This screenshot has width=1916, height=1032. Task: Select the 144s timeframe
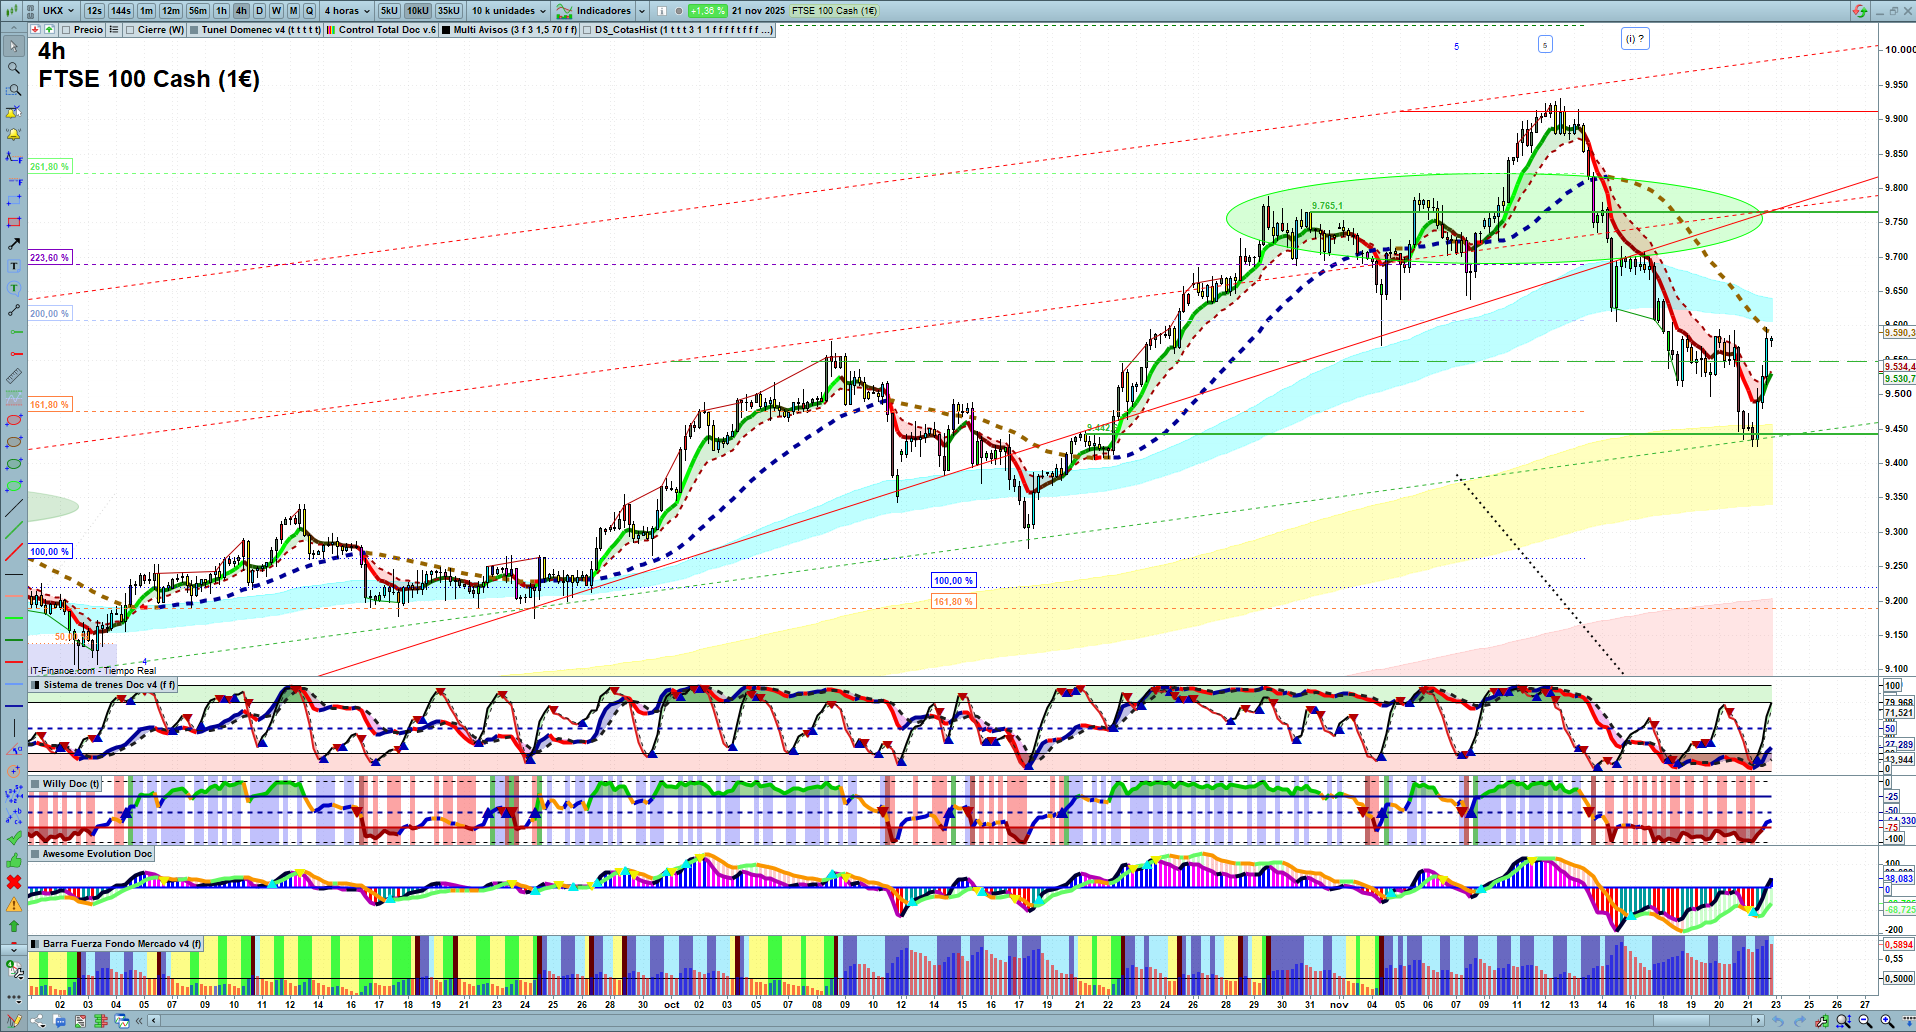[121, 11]
